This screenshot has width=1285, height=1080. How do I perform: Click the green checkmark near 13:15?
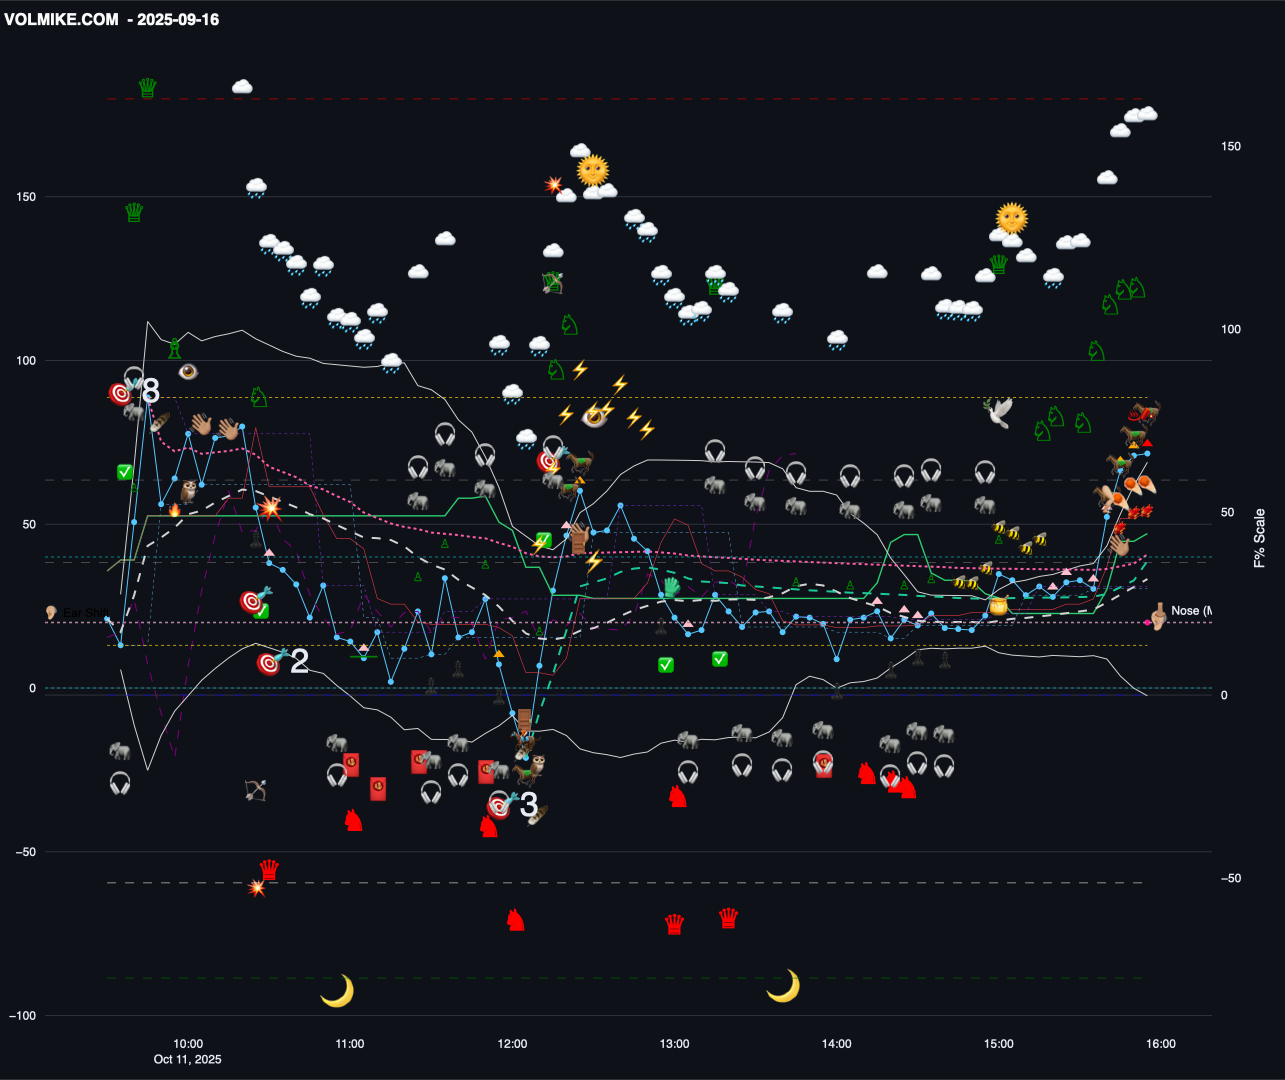(720, 659)
